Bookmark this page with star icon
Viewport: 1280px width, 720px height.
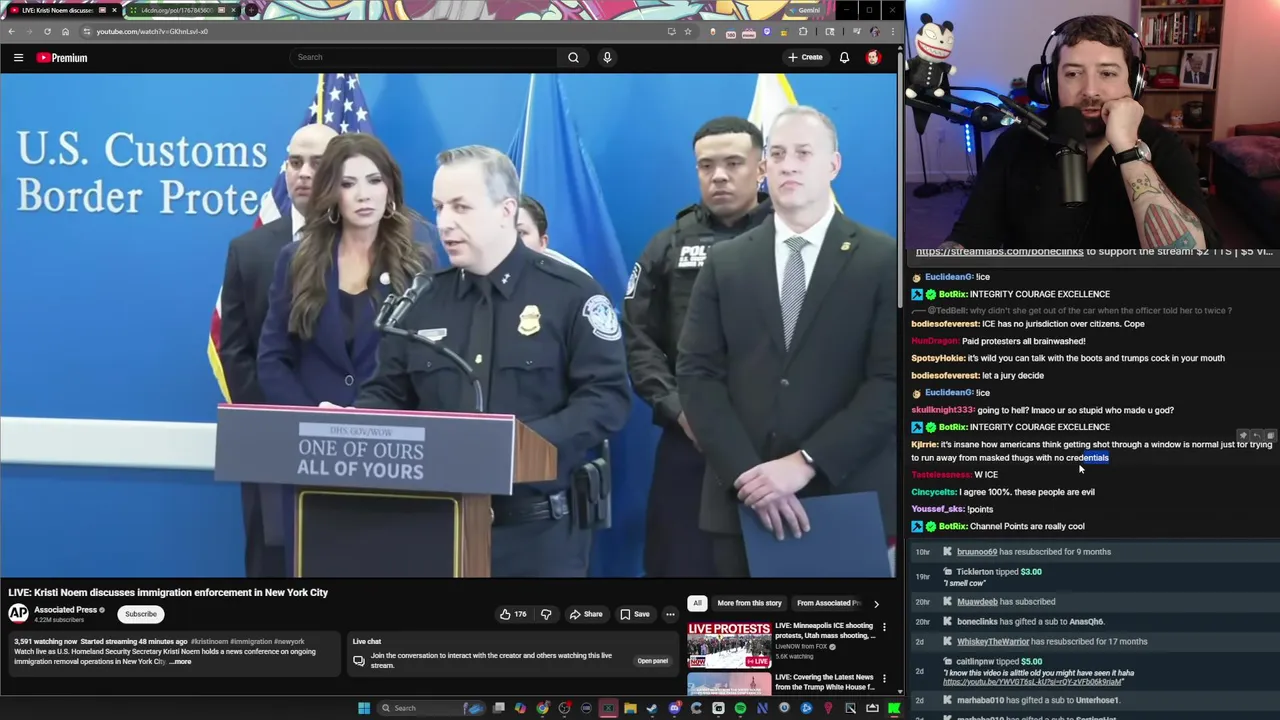tap(687, 31)
